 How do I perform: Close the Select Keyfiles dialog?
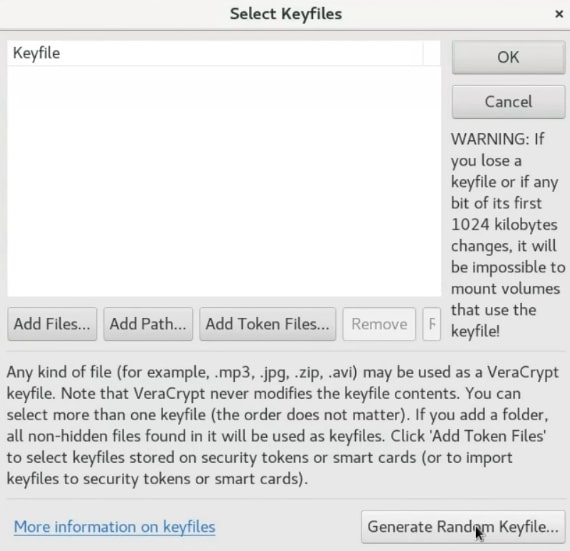coord(559,14)
